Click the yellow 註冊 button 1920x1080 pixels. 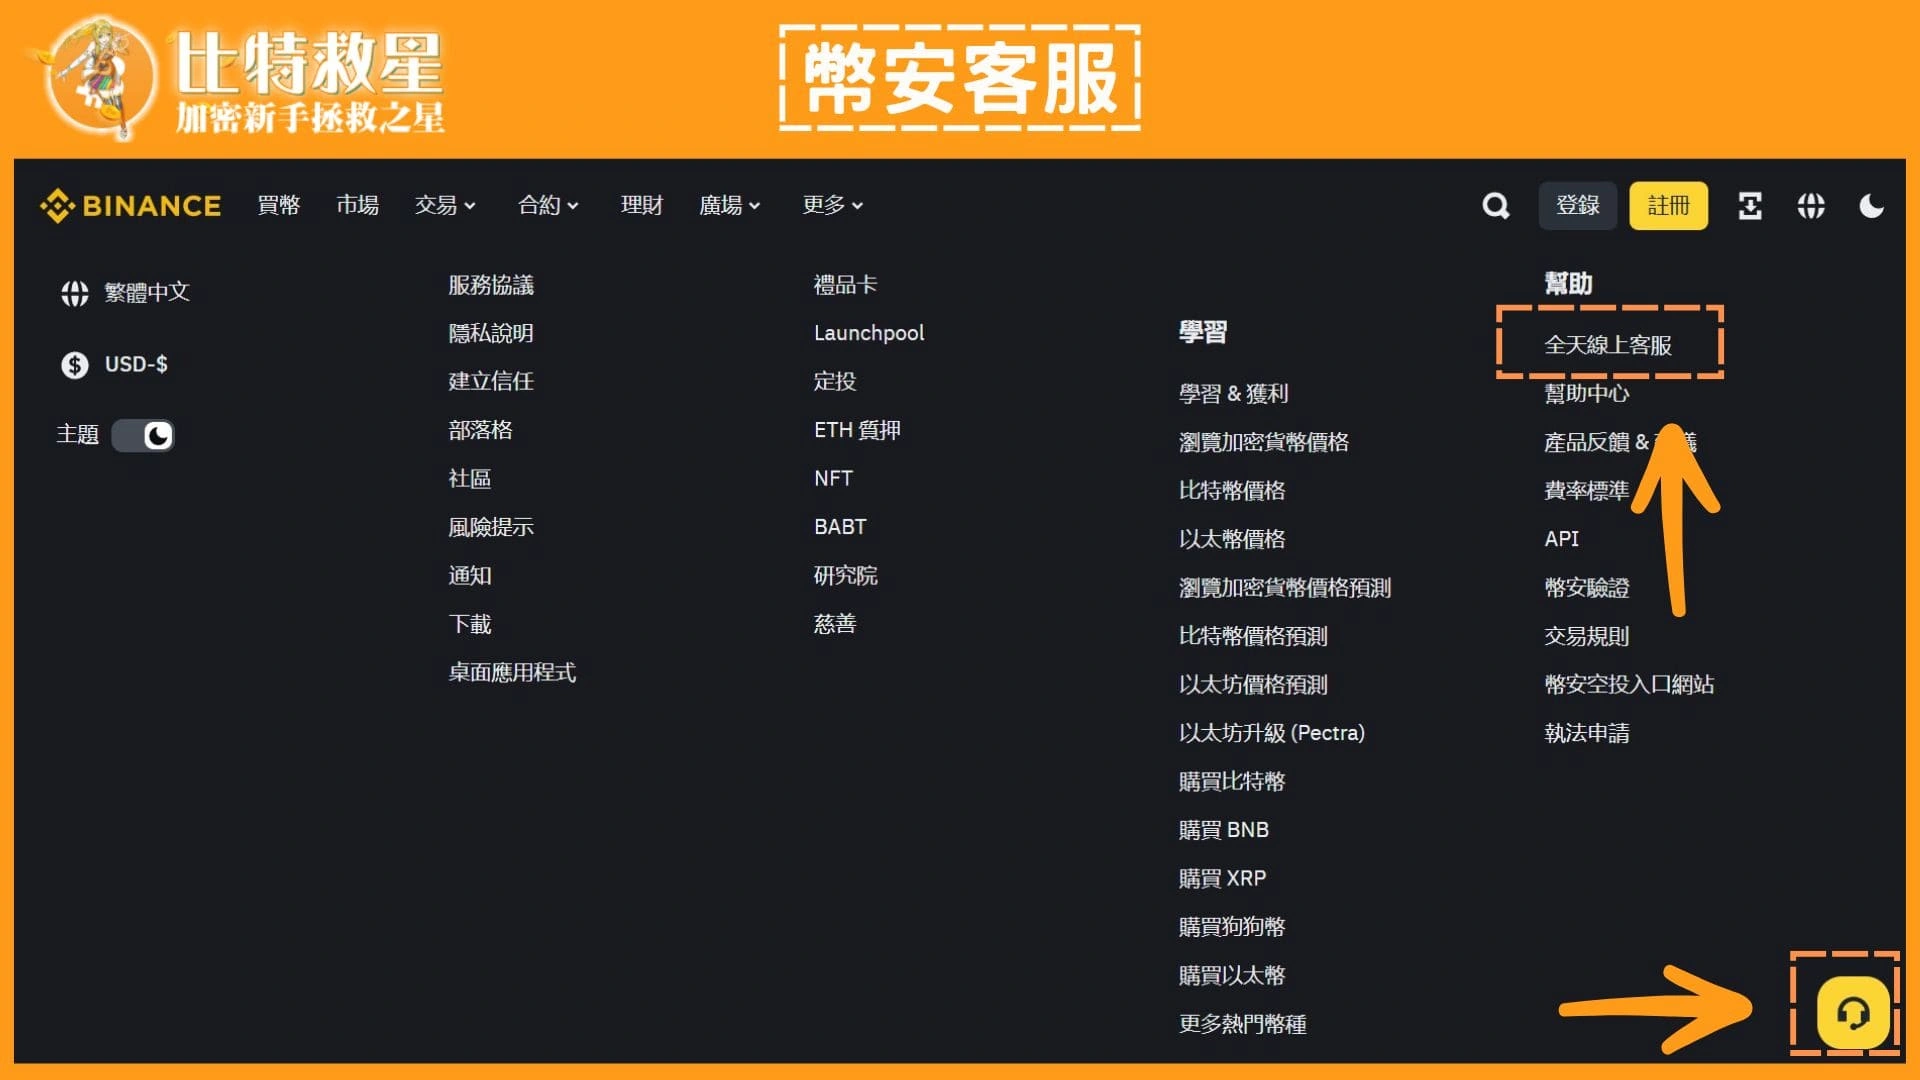tap(1668, 206)
